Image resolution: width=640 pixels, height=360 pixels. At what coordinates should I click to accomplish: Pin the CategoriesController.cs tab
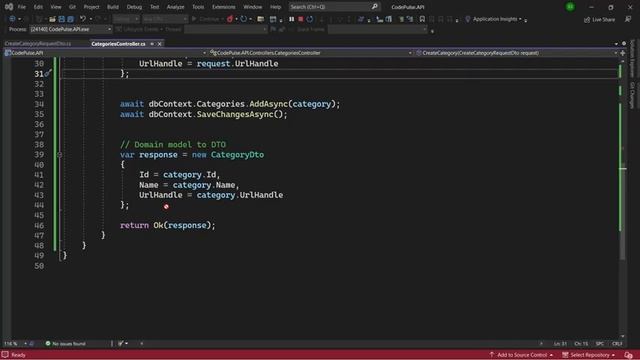[x=152, y=44]
